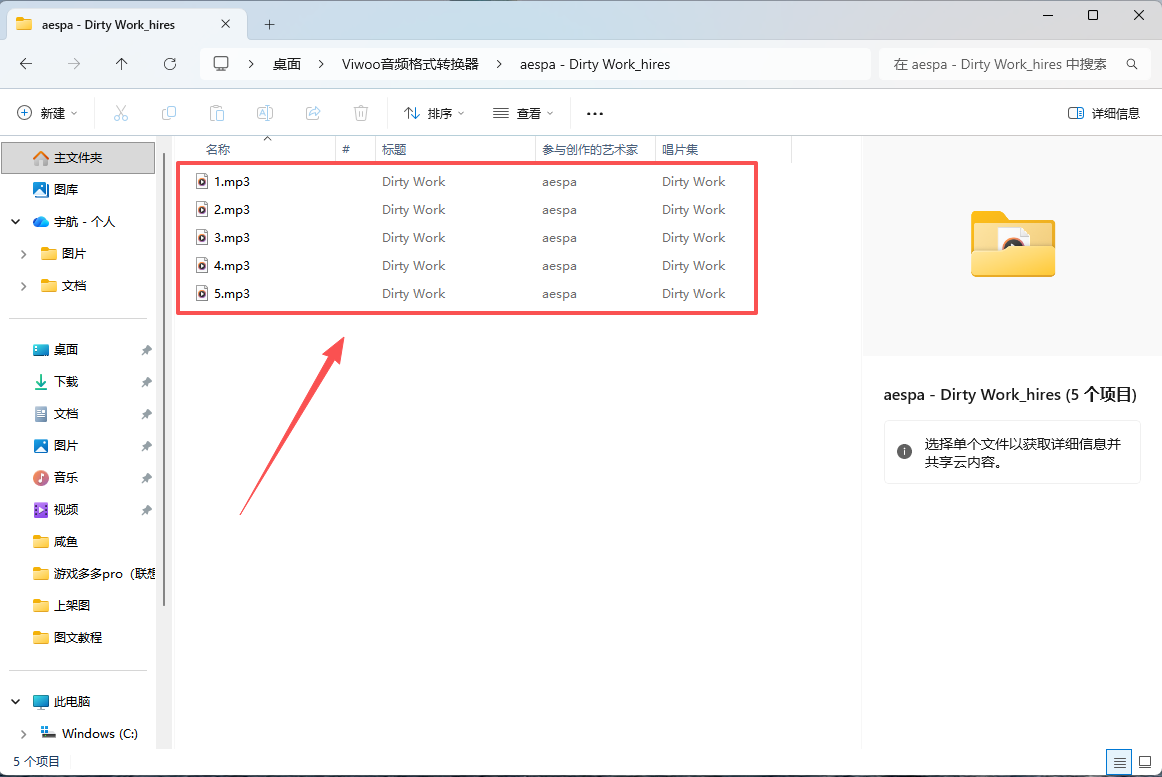
Task: Switch to large thumbnails view layout
Action: (1146, 762)
